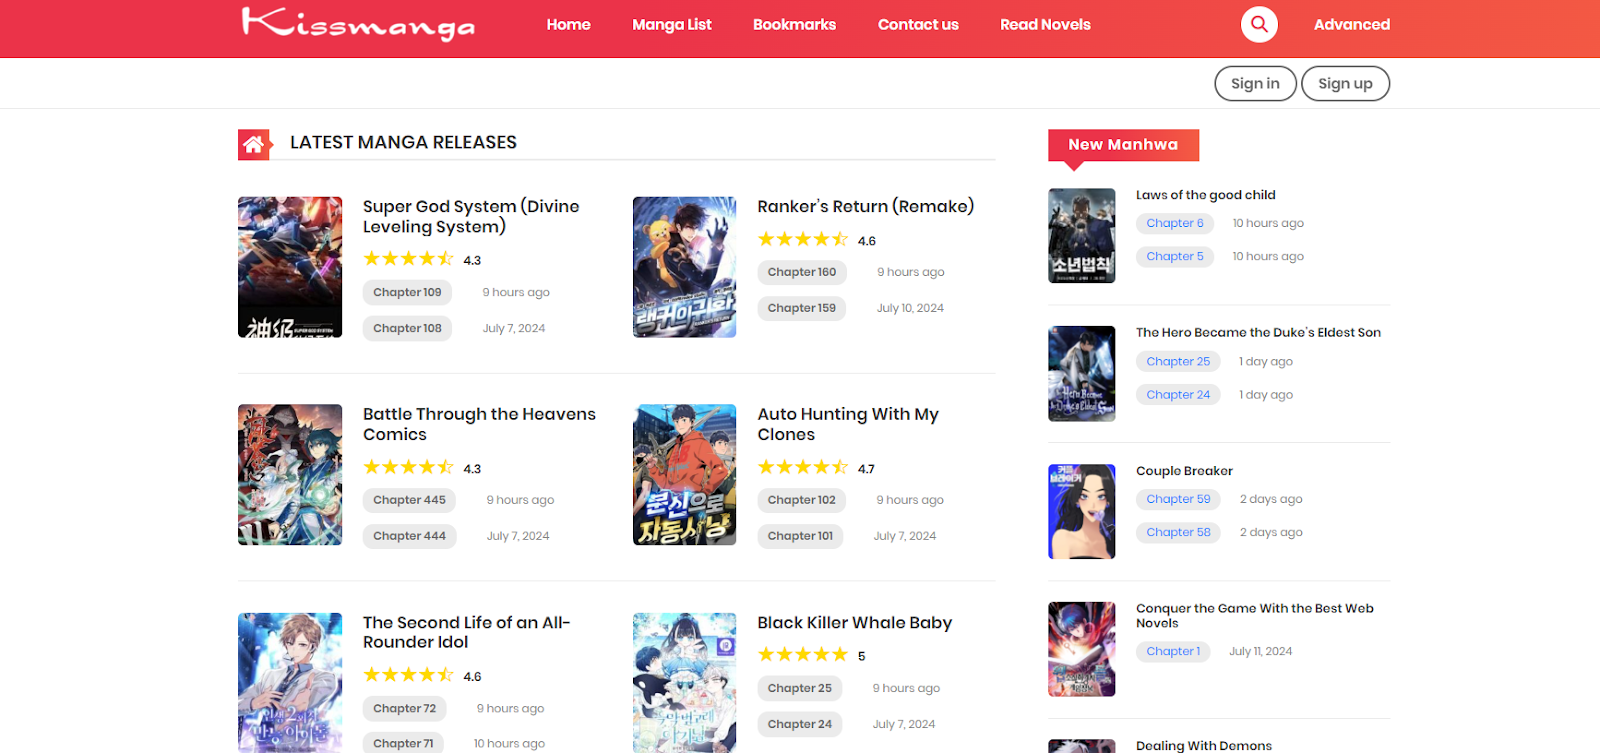The image size is (1600, 753).
Task: Open The Second Life of an All-Rounder Idol title
Action: tap(466, 632)
